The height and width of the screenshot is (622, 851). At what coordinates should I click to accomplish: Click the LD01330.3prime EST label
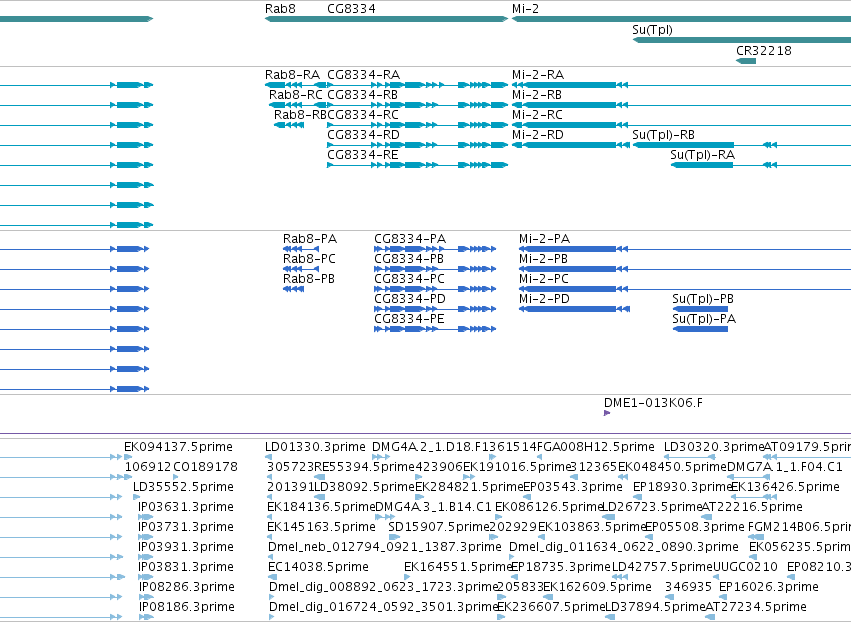point(315,447)
